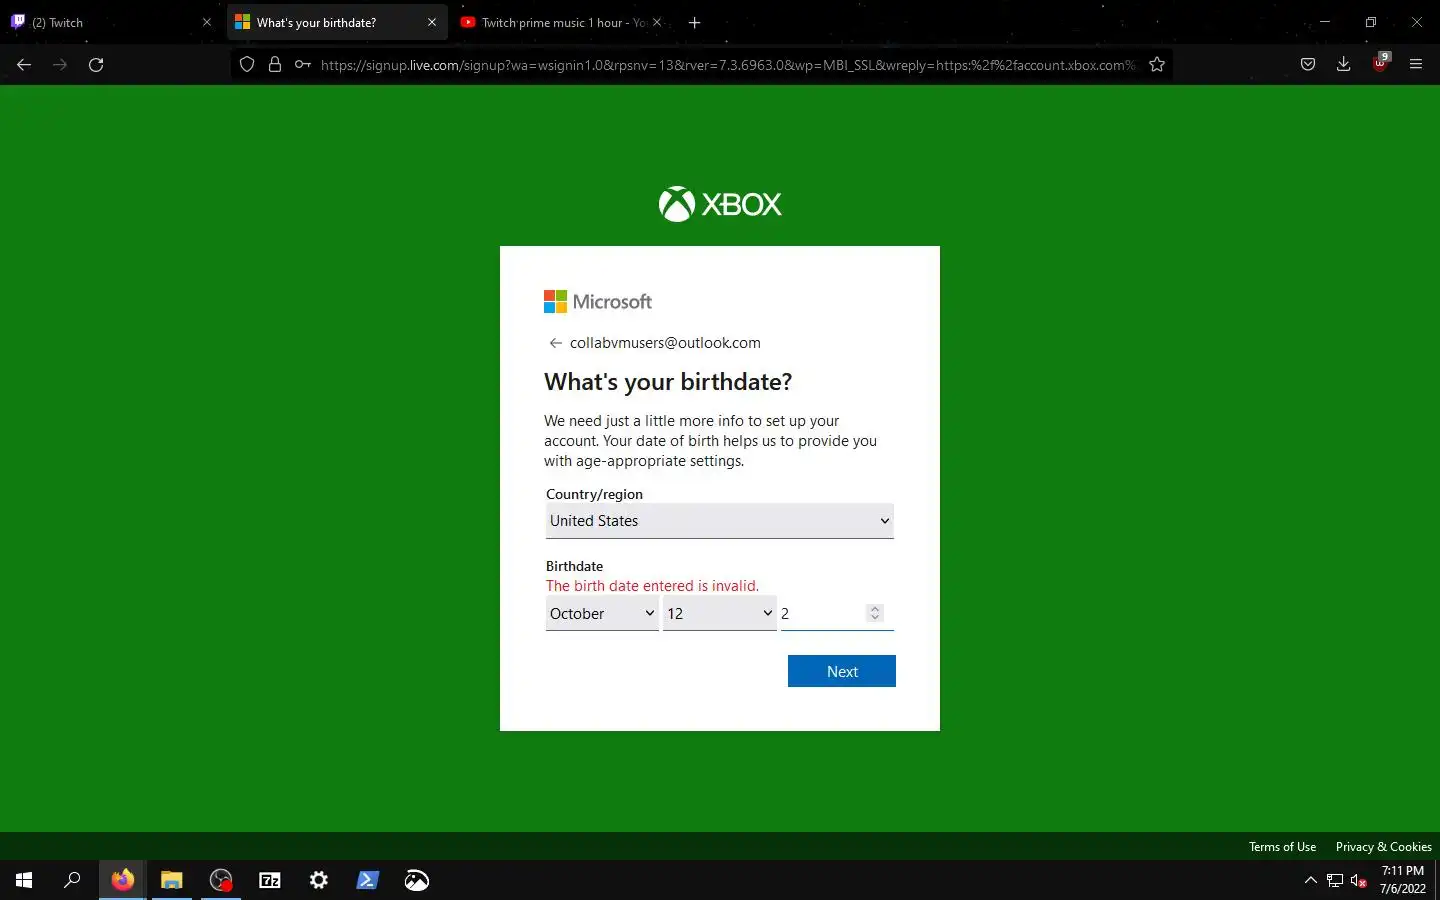Open the clock and date flyout

1403,880
